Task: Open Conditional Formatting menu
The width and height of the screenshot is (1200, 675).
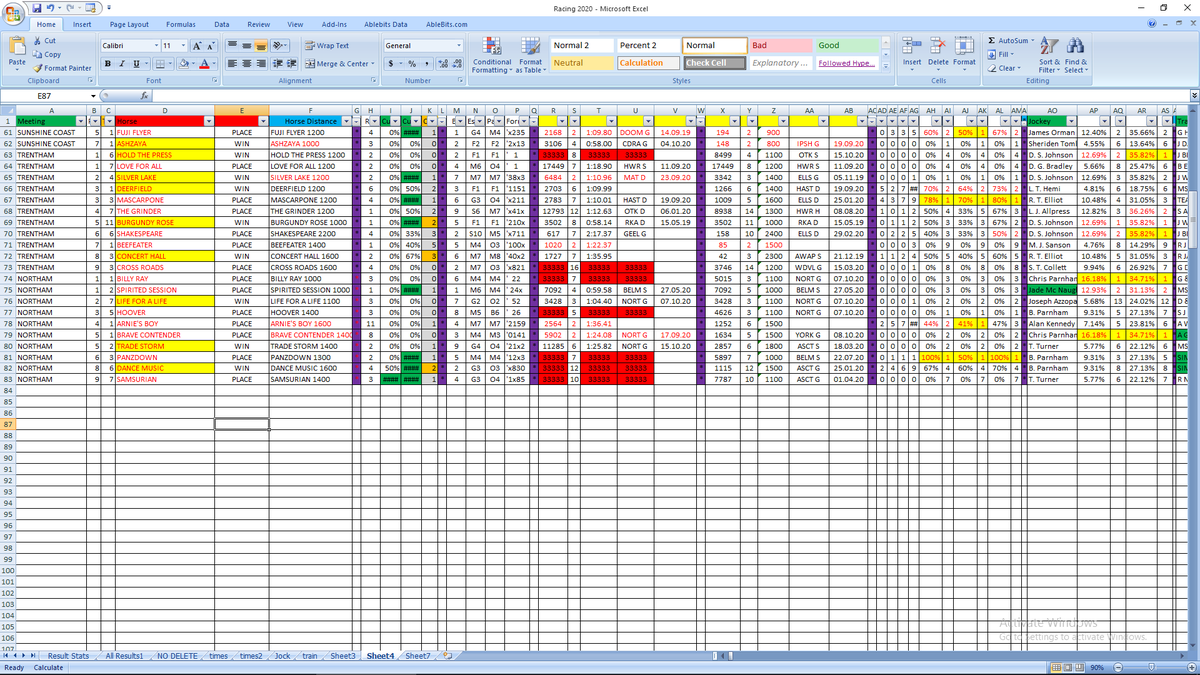Action: pyautogui.click(x=491, y=56)
